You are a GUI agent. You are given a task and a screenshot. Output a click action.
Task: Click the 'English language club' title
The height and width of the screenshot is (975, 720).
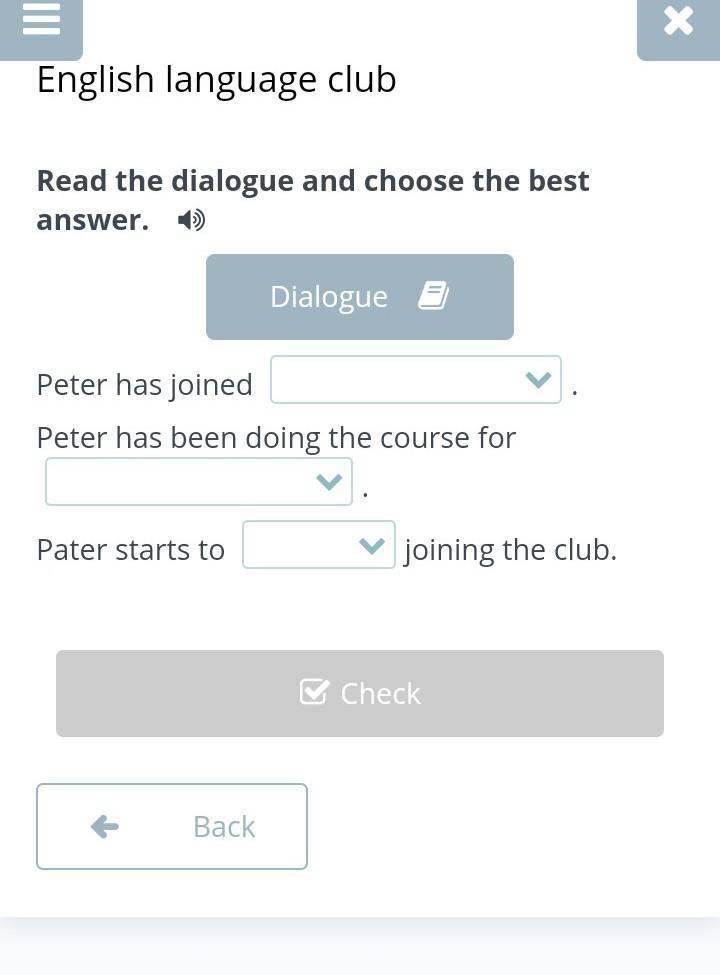click(x=216, y=80)
